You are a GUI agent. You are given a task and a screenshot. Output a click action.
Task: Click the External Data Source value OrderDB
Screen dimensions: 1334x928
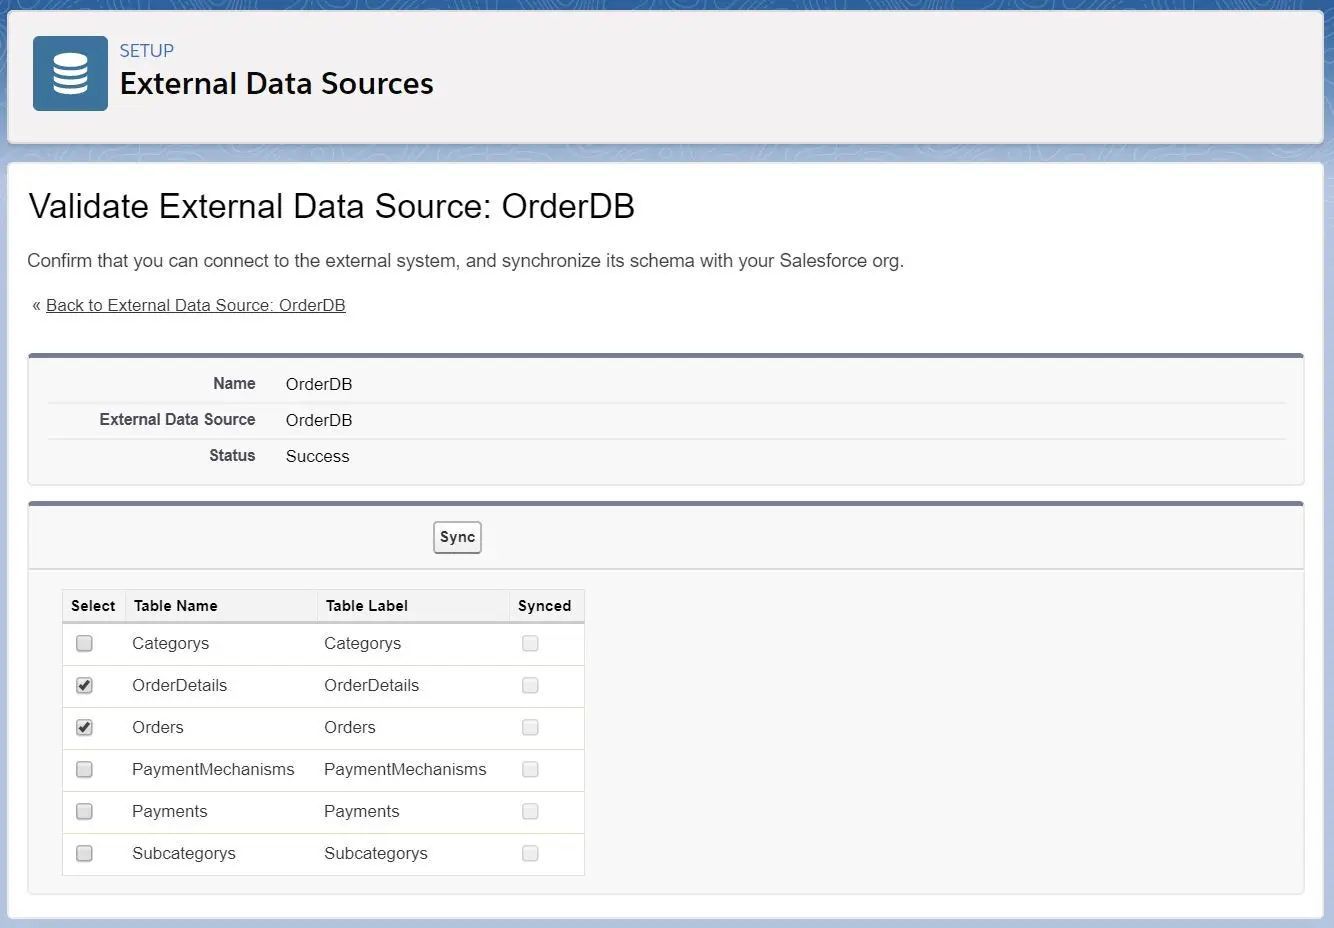click(x=319, y=420)
